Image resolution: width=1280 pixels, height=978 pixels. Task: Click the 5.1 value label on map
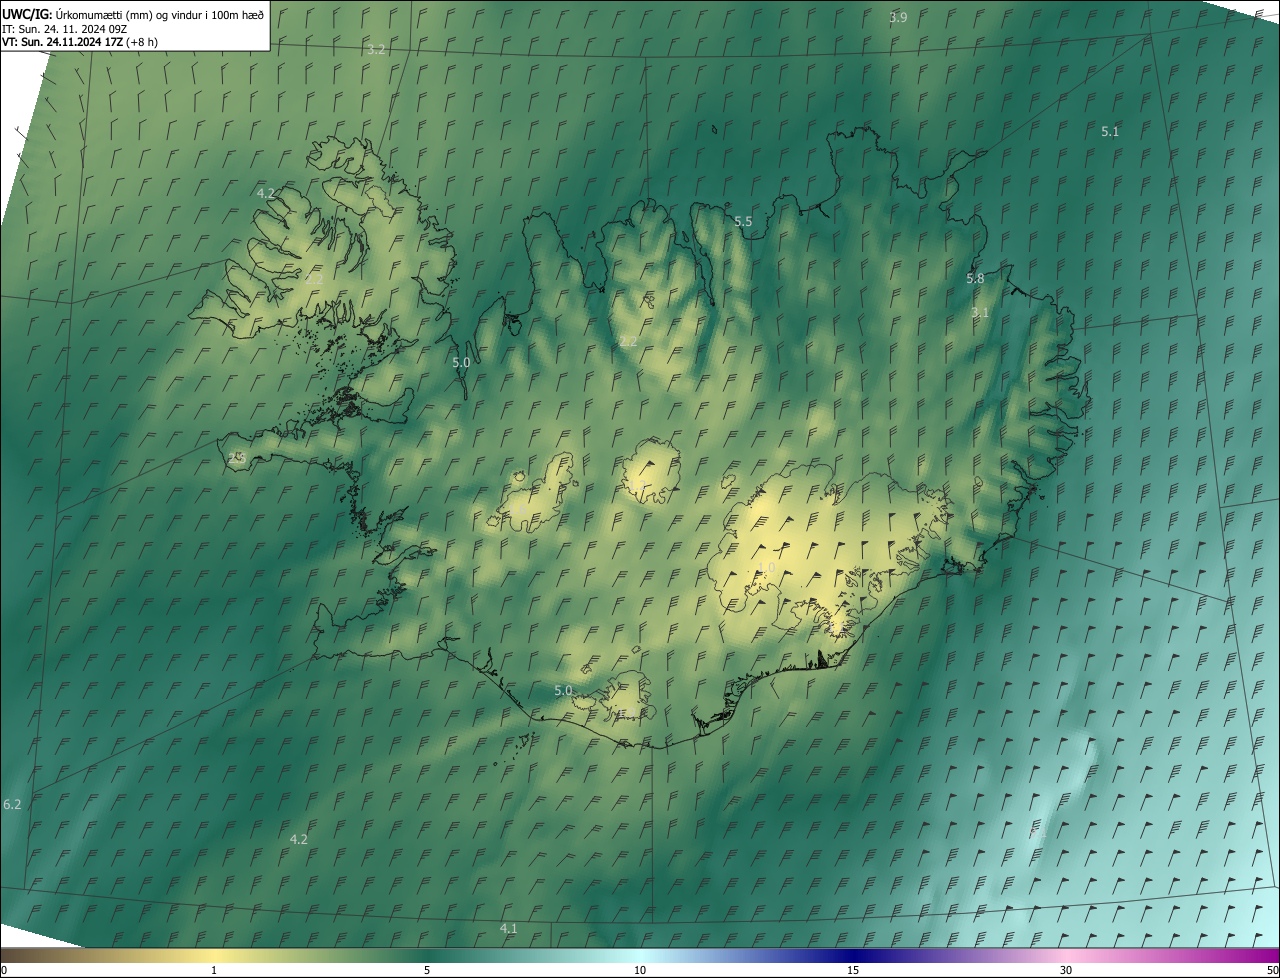(1110, 131)
